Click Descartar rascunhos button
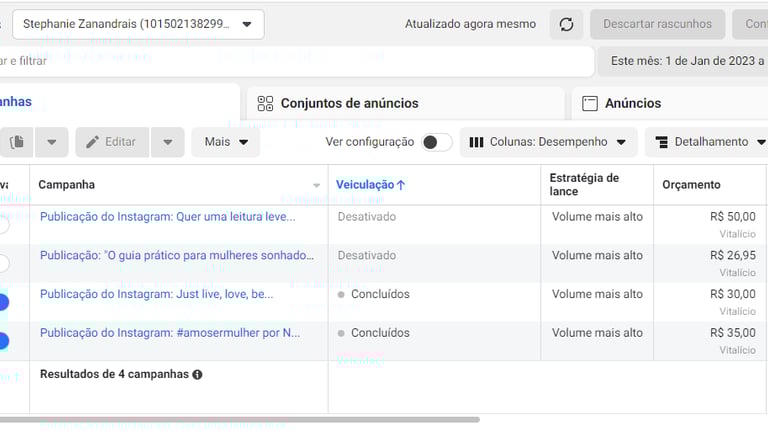Image resolution: width=768 pixels, height=431 pixels. click(x=657, y=24)
